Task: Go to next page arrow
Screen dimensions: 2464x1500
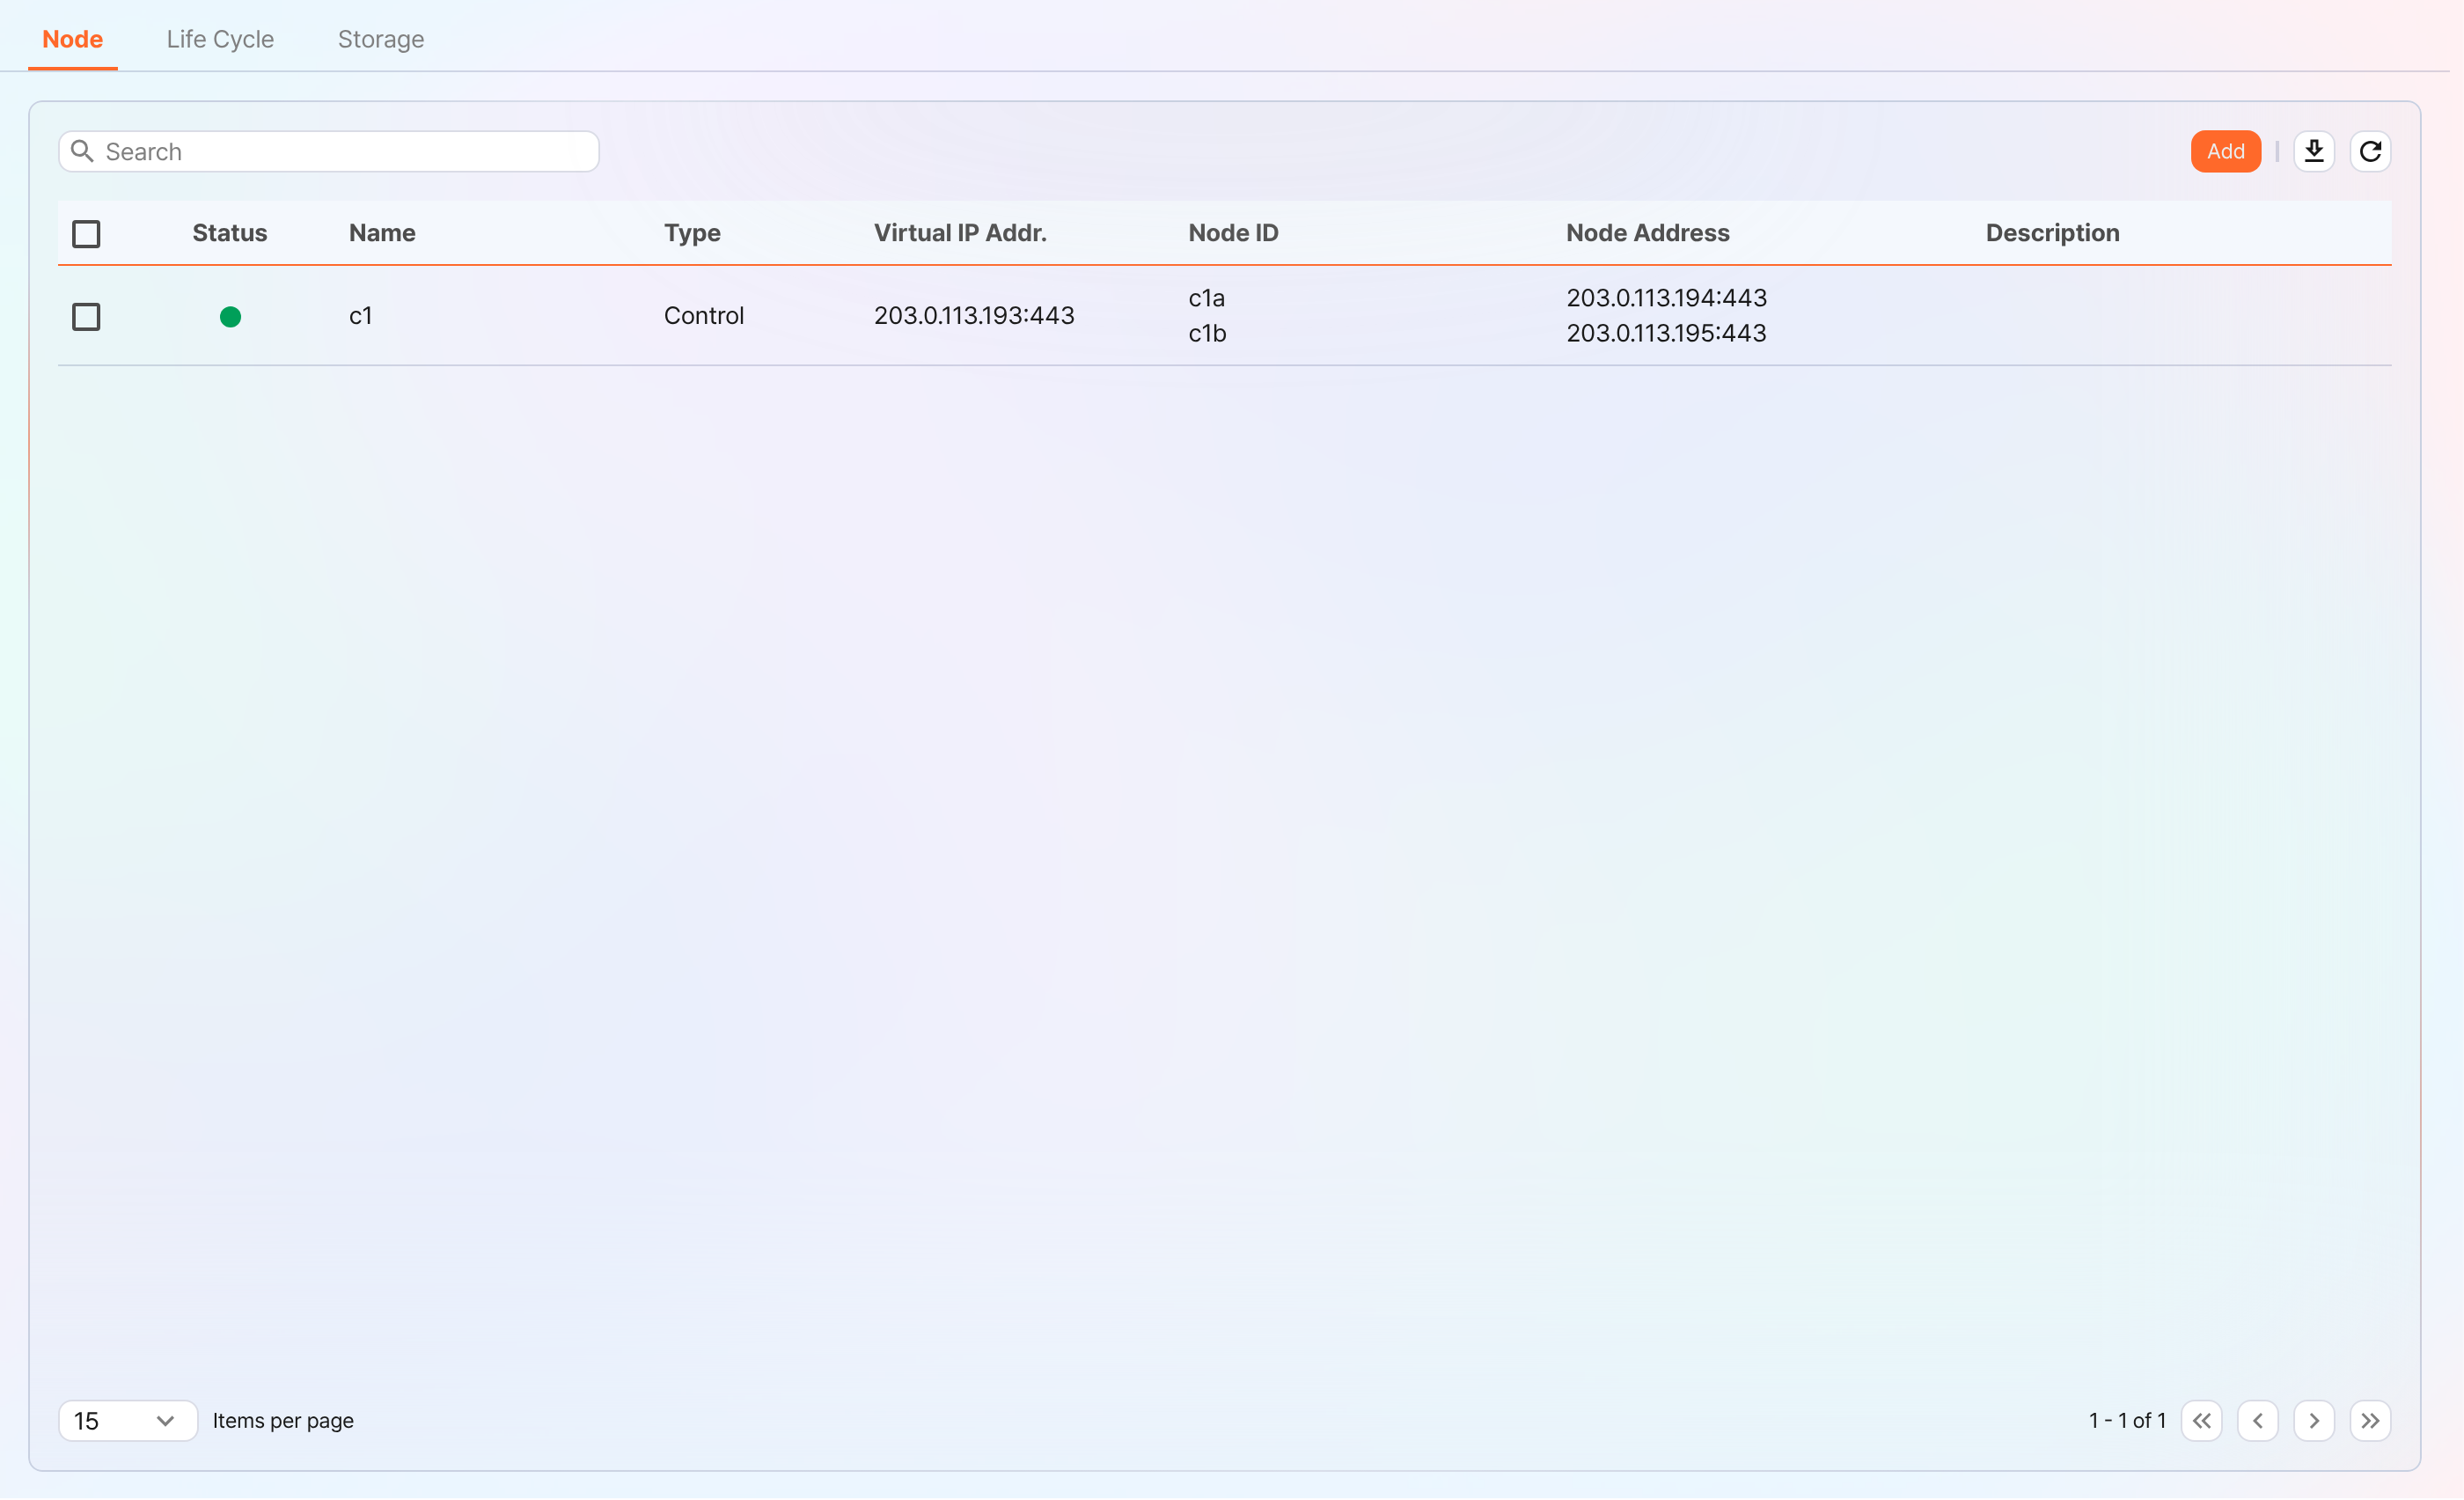Action: 2314,1421
